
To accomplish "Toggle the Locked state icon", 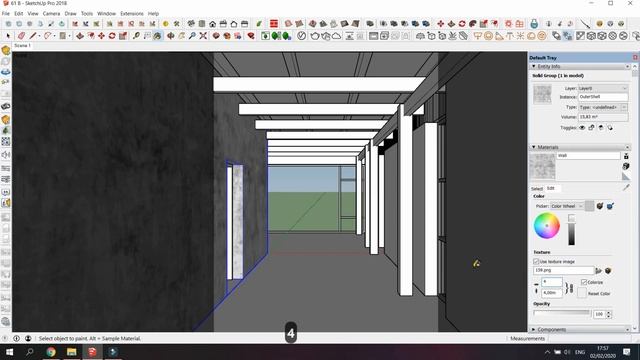I will pos(591,128).
